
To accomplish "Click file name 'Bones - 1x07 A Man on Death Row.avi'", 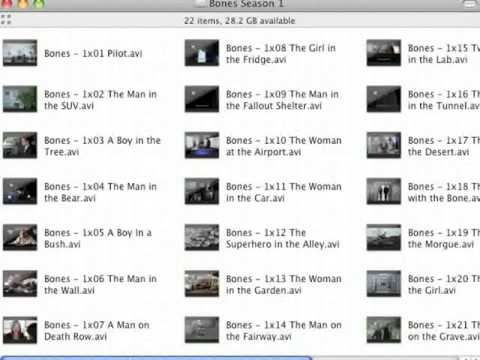I will click(97, 331).
